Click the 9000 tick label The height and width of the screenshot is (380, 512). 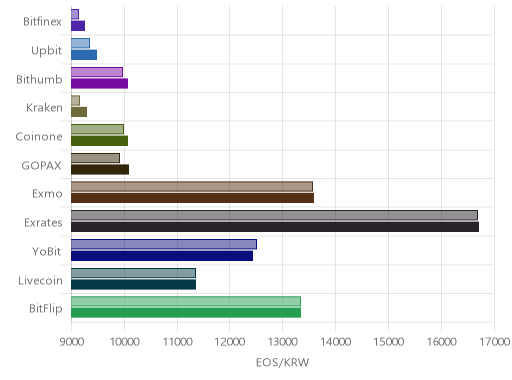pos(71,342)
